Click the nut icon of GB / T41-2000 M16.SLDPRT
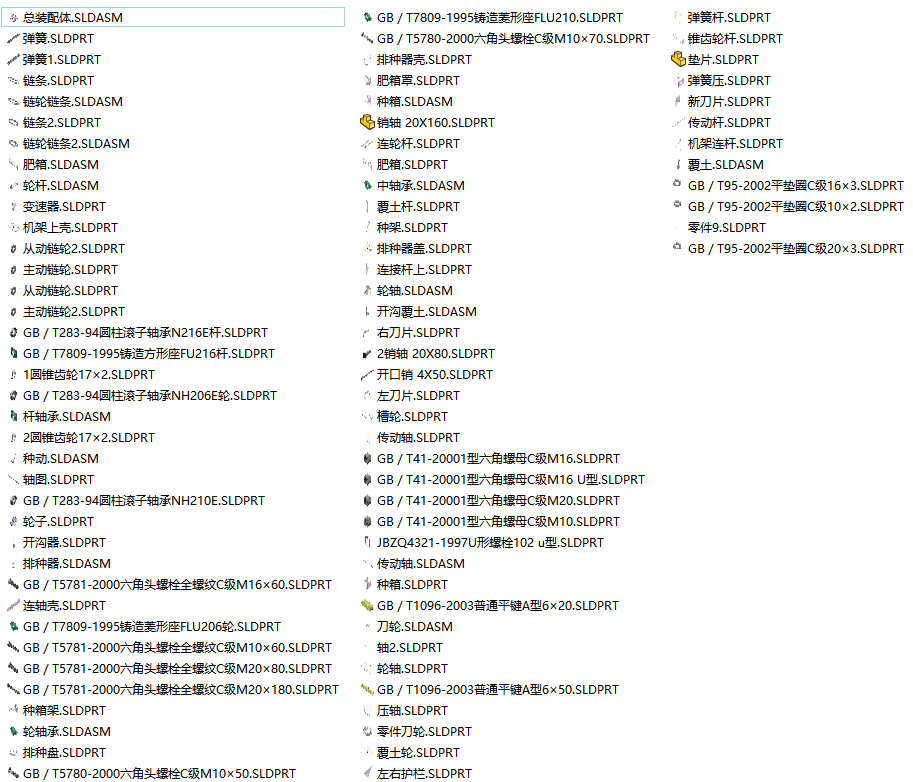Screen dimensions: 913x782 pos(367,458)
